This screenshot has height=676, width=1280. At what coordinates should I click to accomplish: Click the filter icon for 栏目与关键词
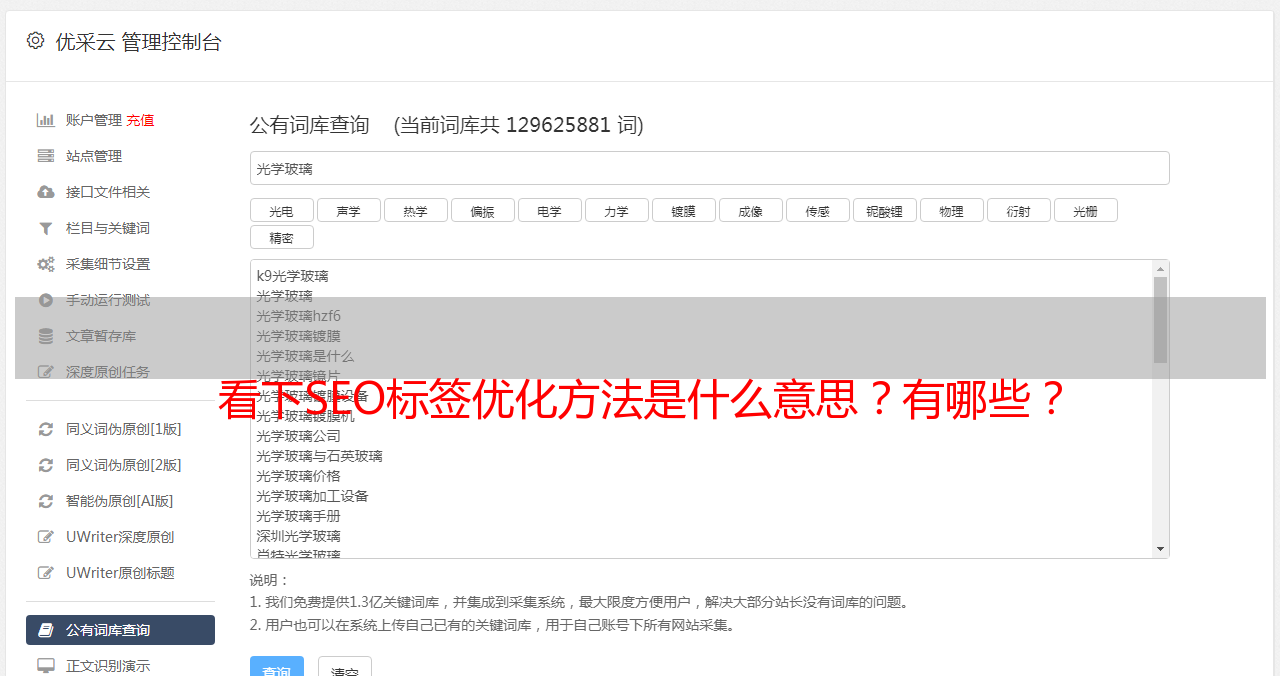click(45, 228)
